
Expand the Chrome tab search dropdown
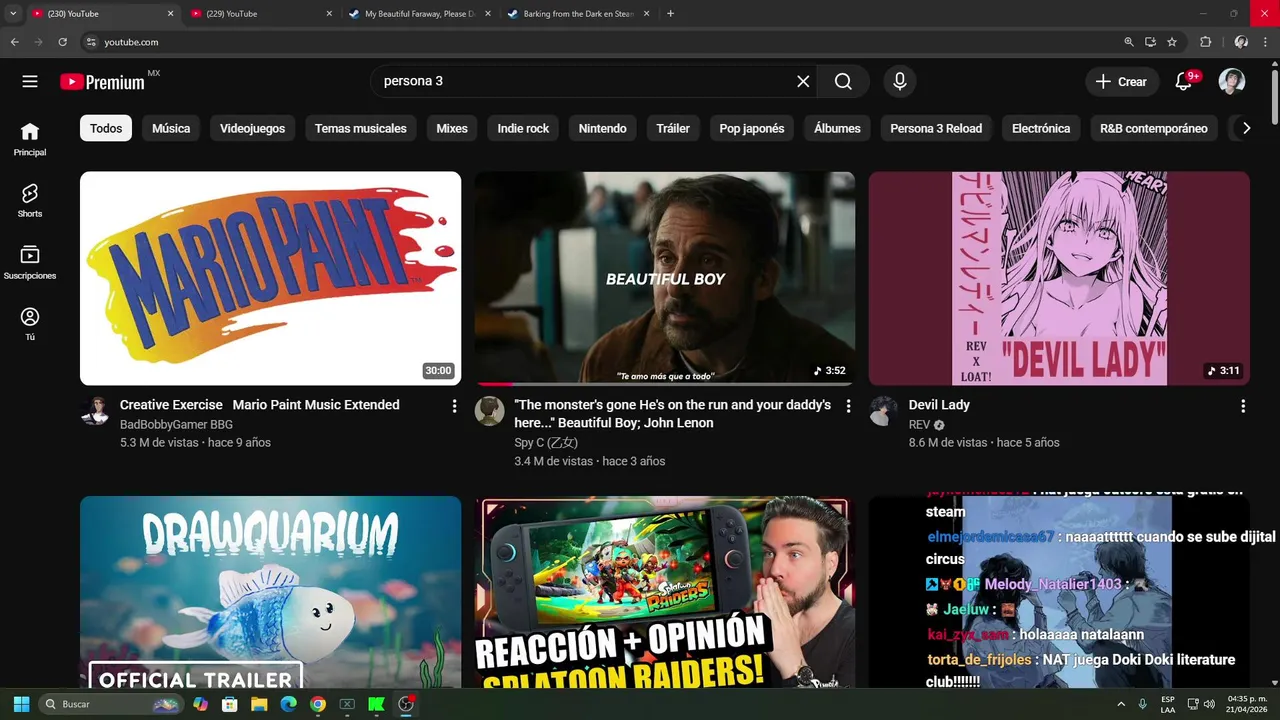coord(13,14)
